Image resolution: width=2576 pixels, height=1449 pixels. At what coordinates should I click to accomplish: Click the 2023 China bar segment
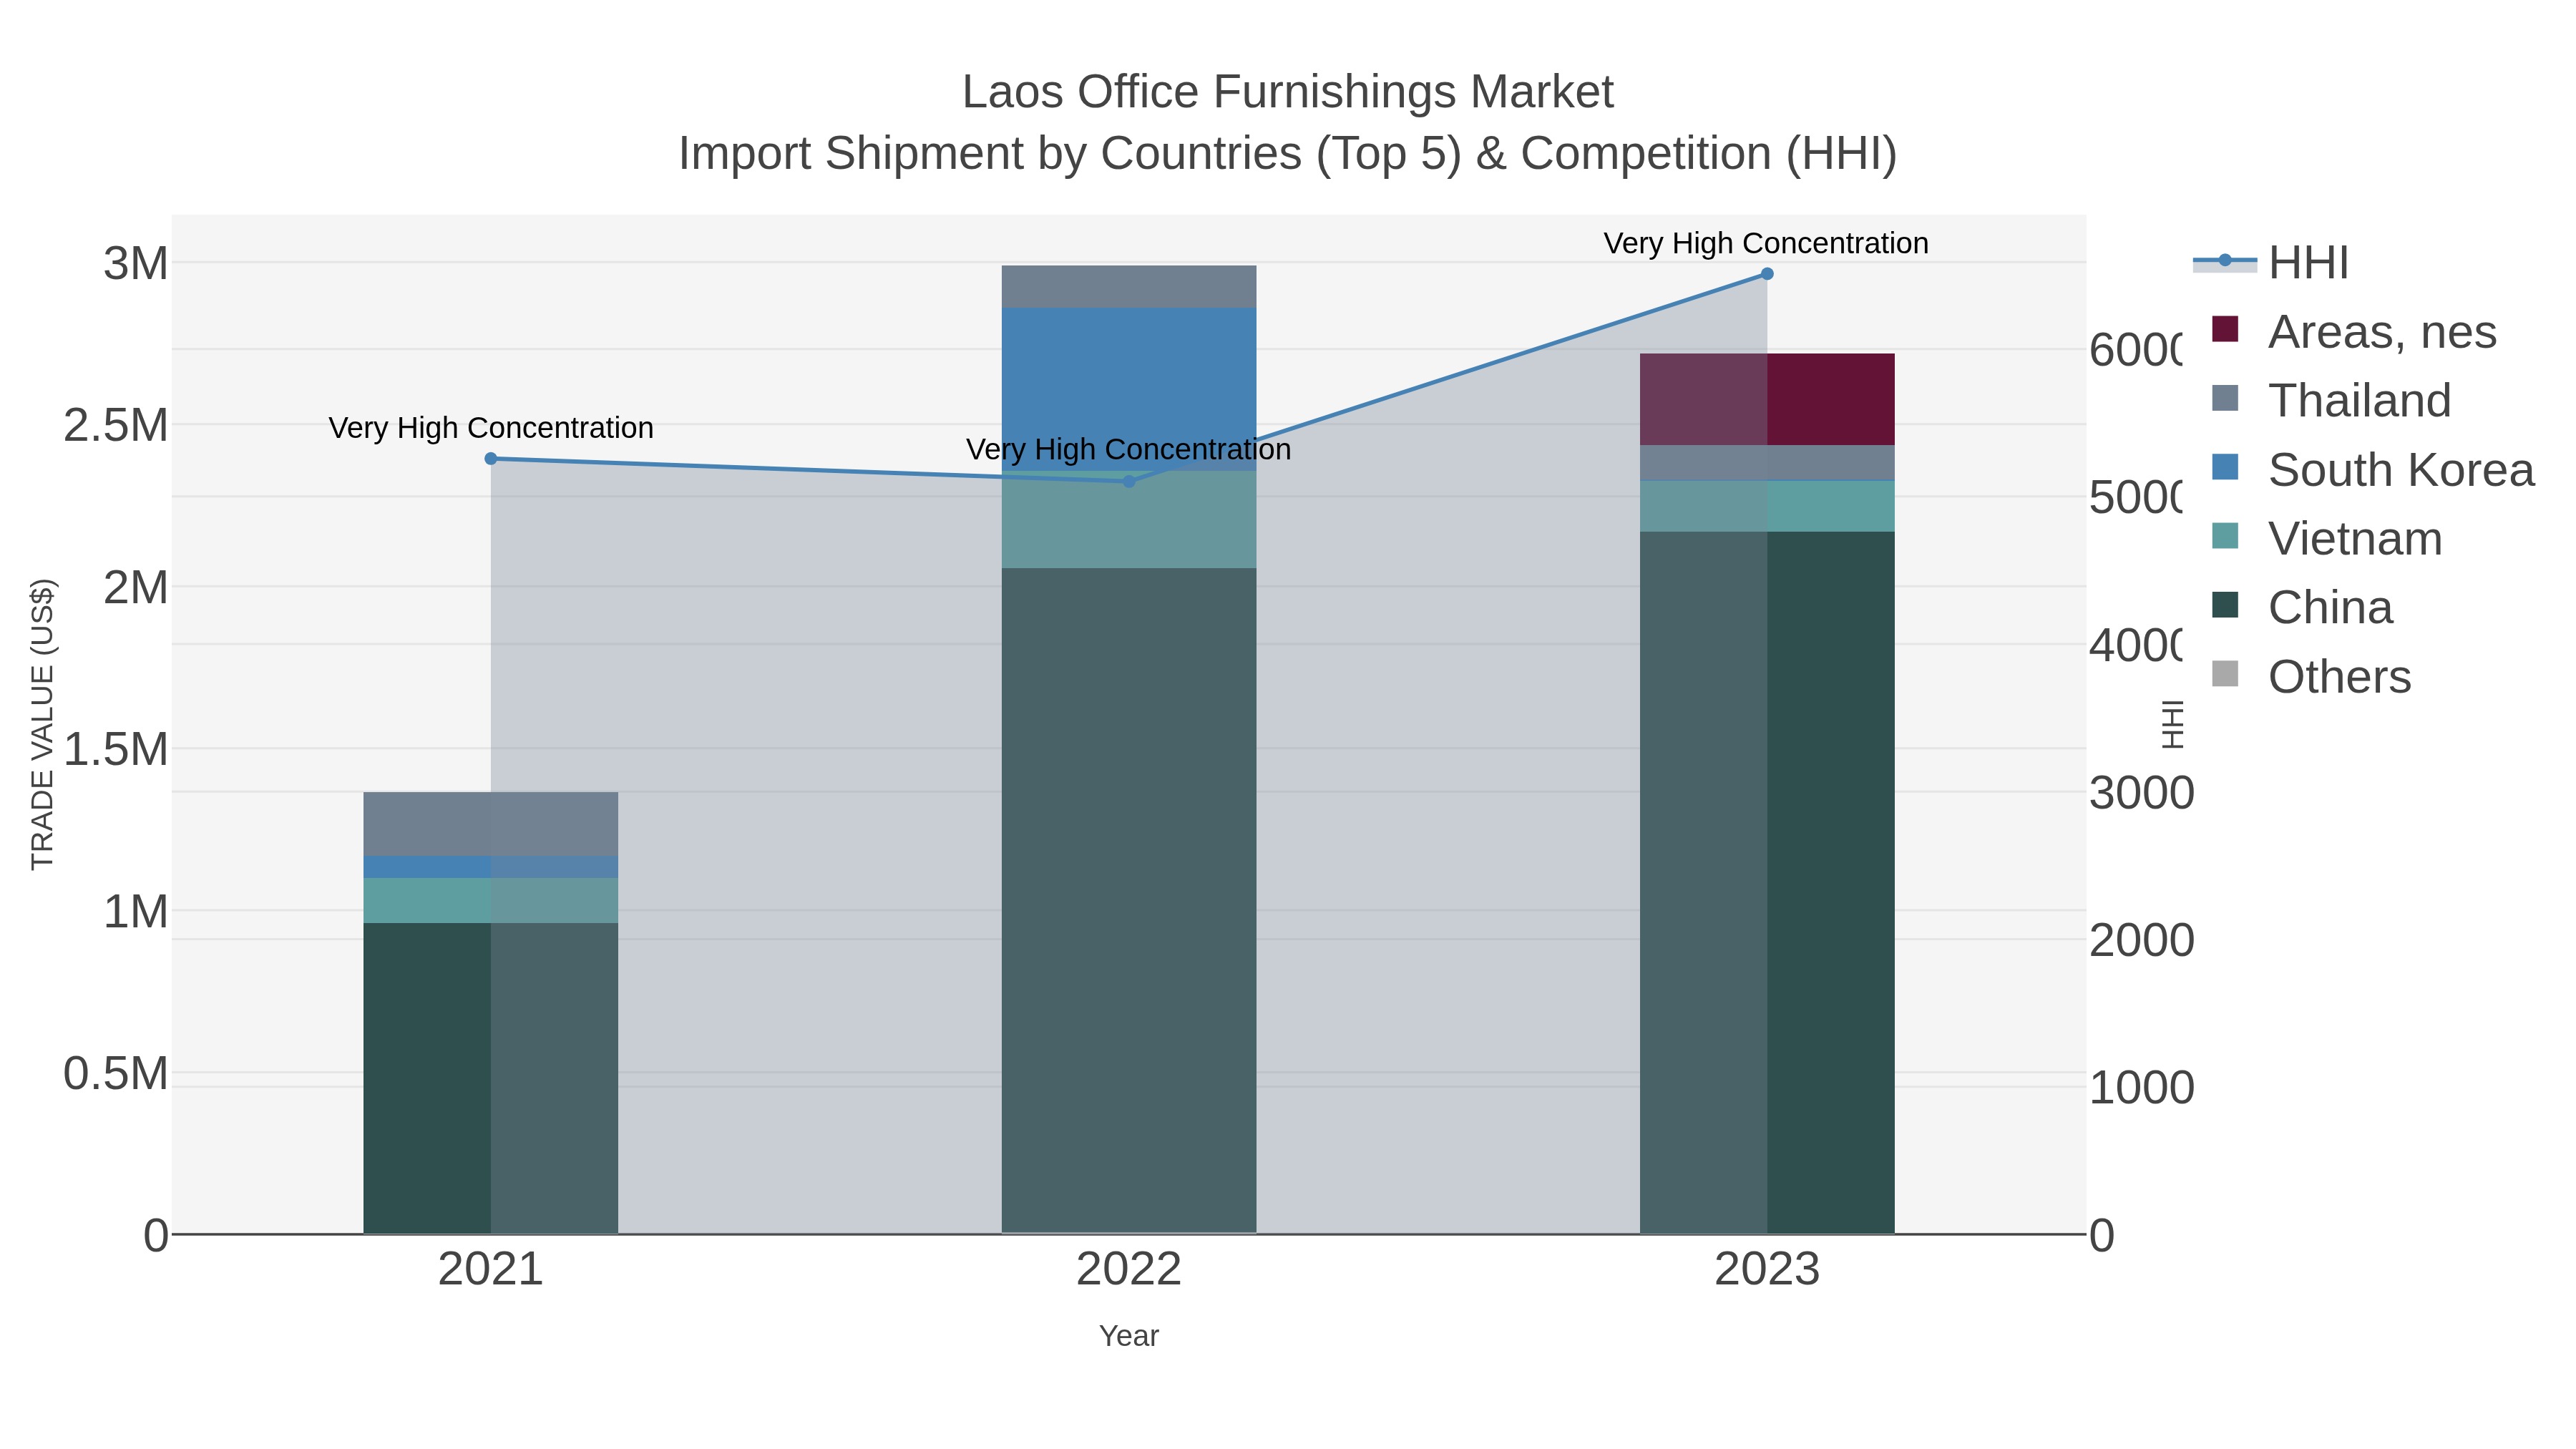pyautogui.click(x=1767, y=883)
